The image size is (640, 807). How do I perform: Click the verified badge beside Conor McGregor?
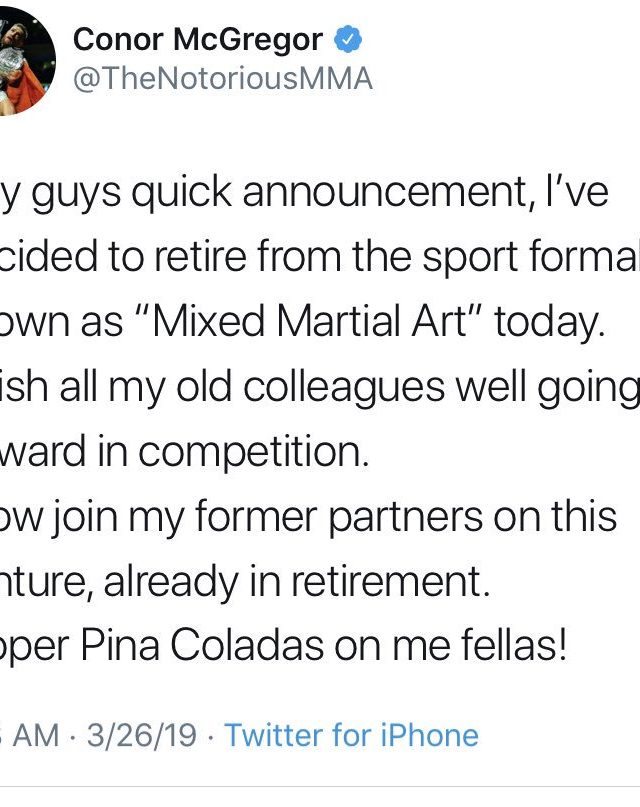[x=347, y=41]
